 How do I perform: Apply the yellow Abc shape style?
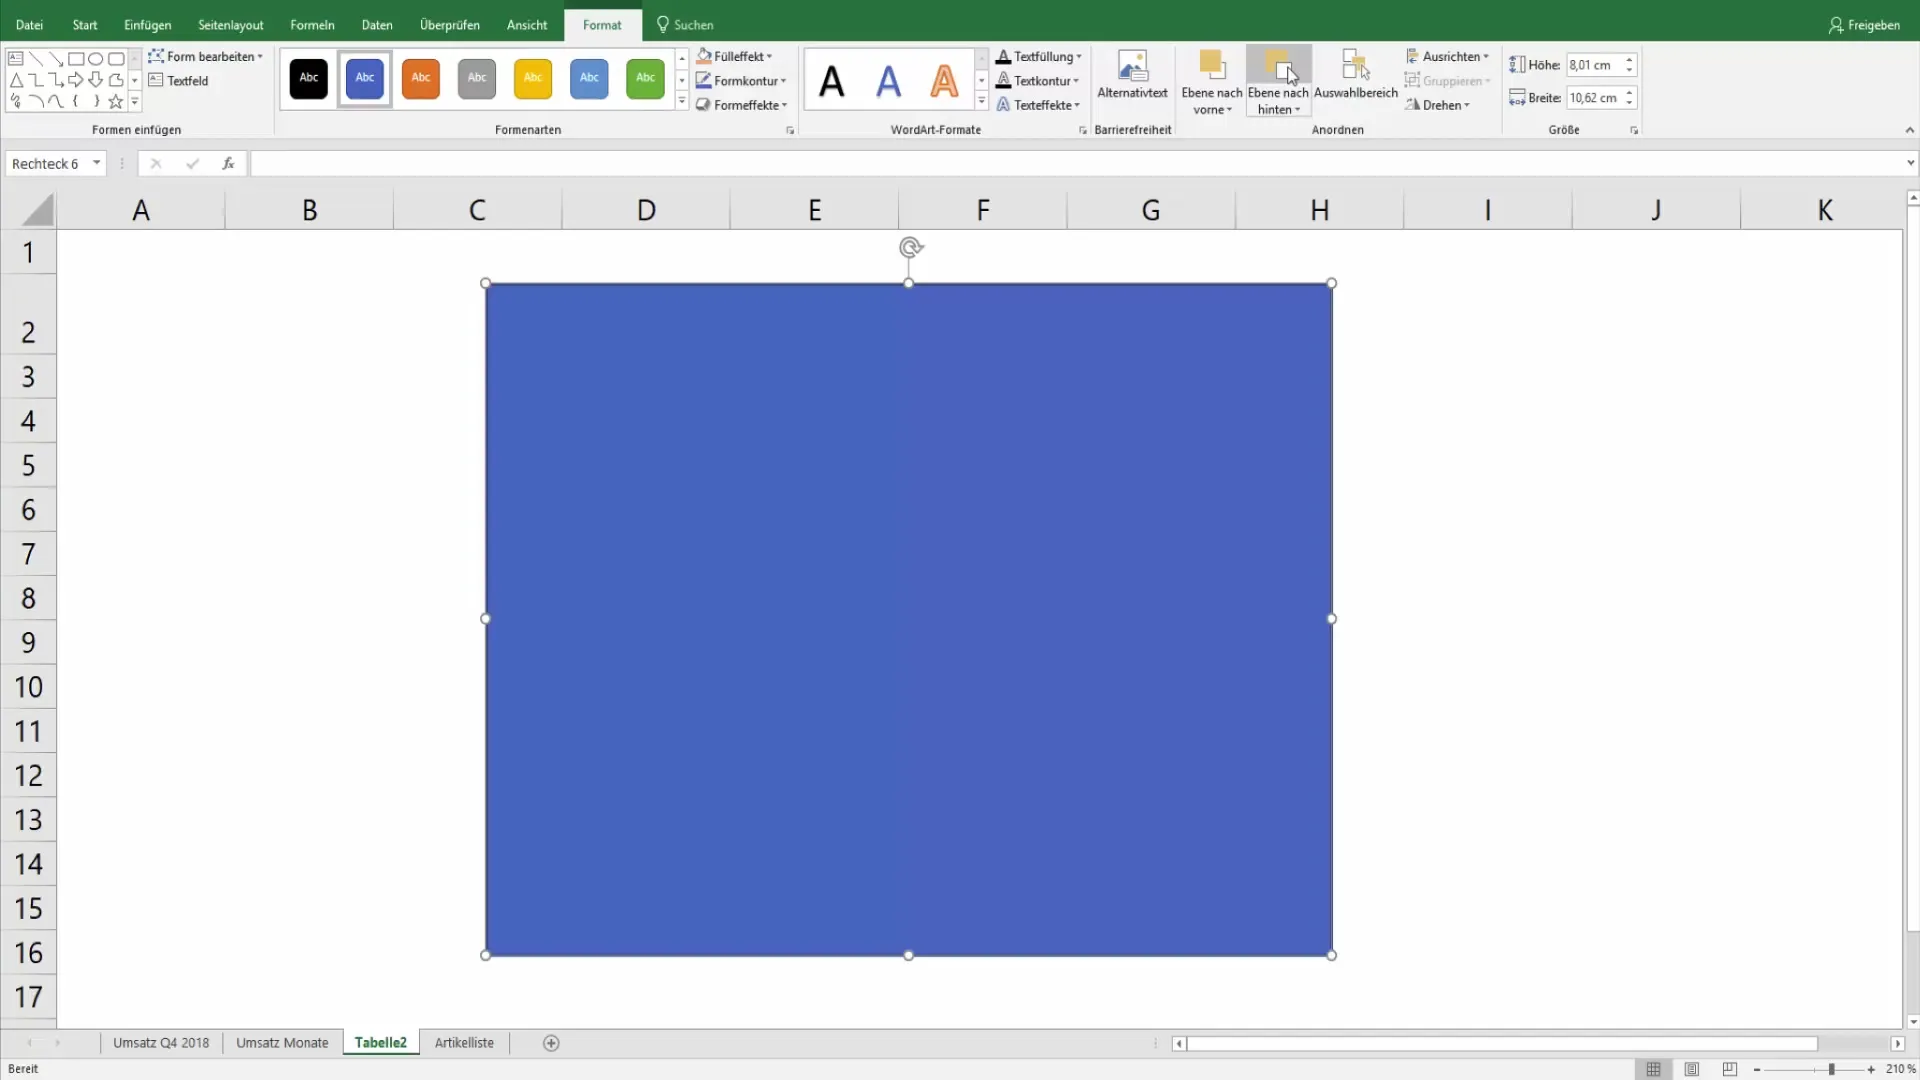tap(533, 79)
